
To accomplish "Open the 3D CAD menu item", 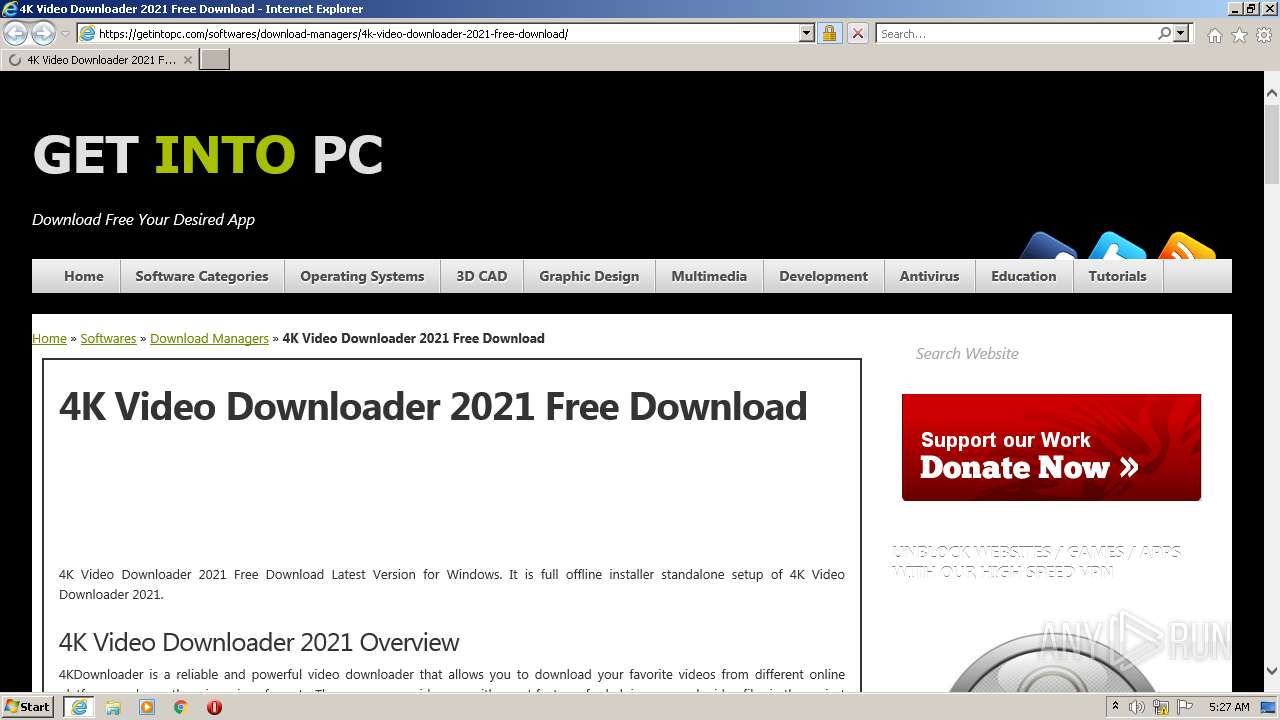I will coord(482,276).
